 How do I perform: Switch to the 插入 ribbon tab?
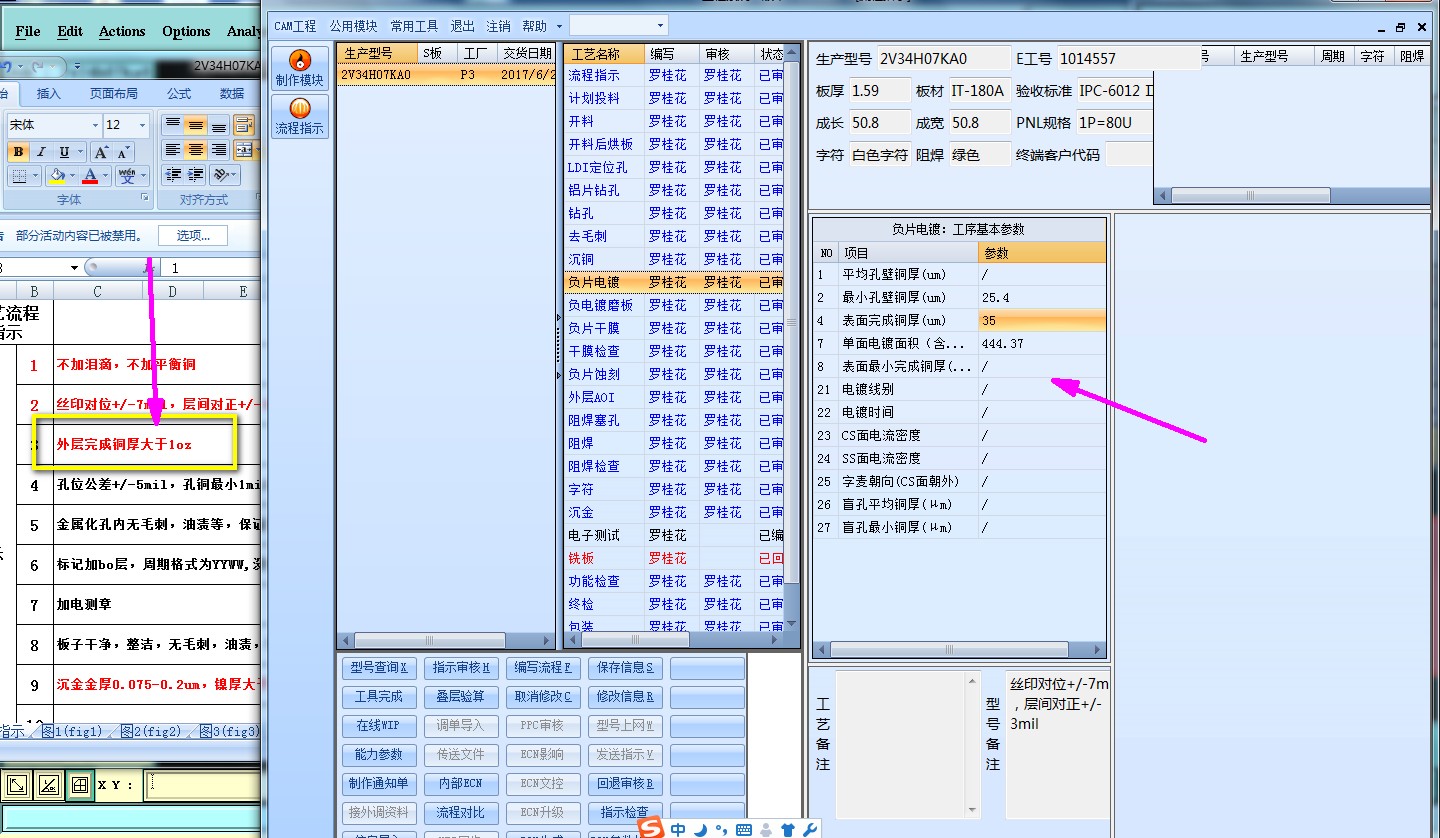pos(48,93)
